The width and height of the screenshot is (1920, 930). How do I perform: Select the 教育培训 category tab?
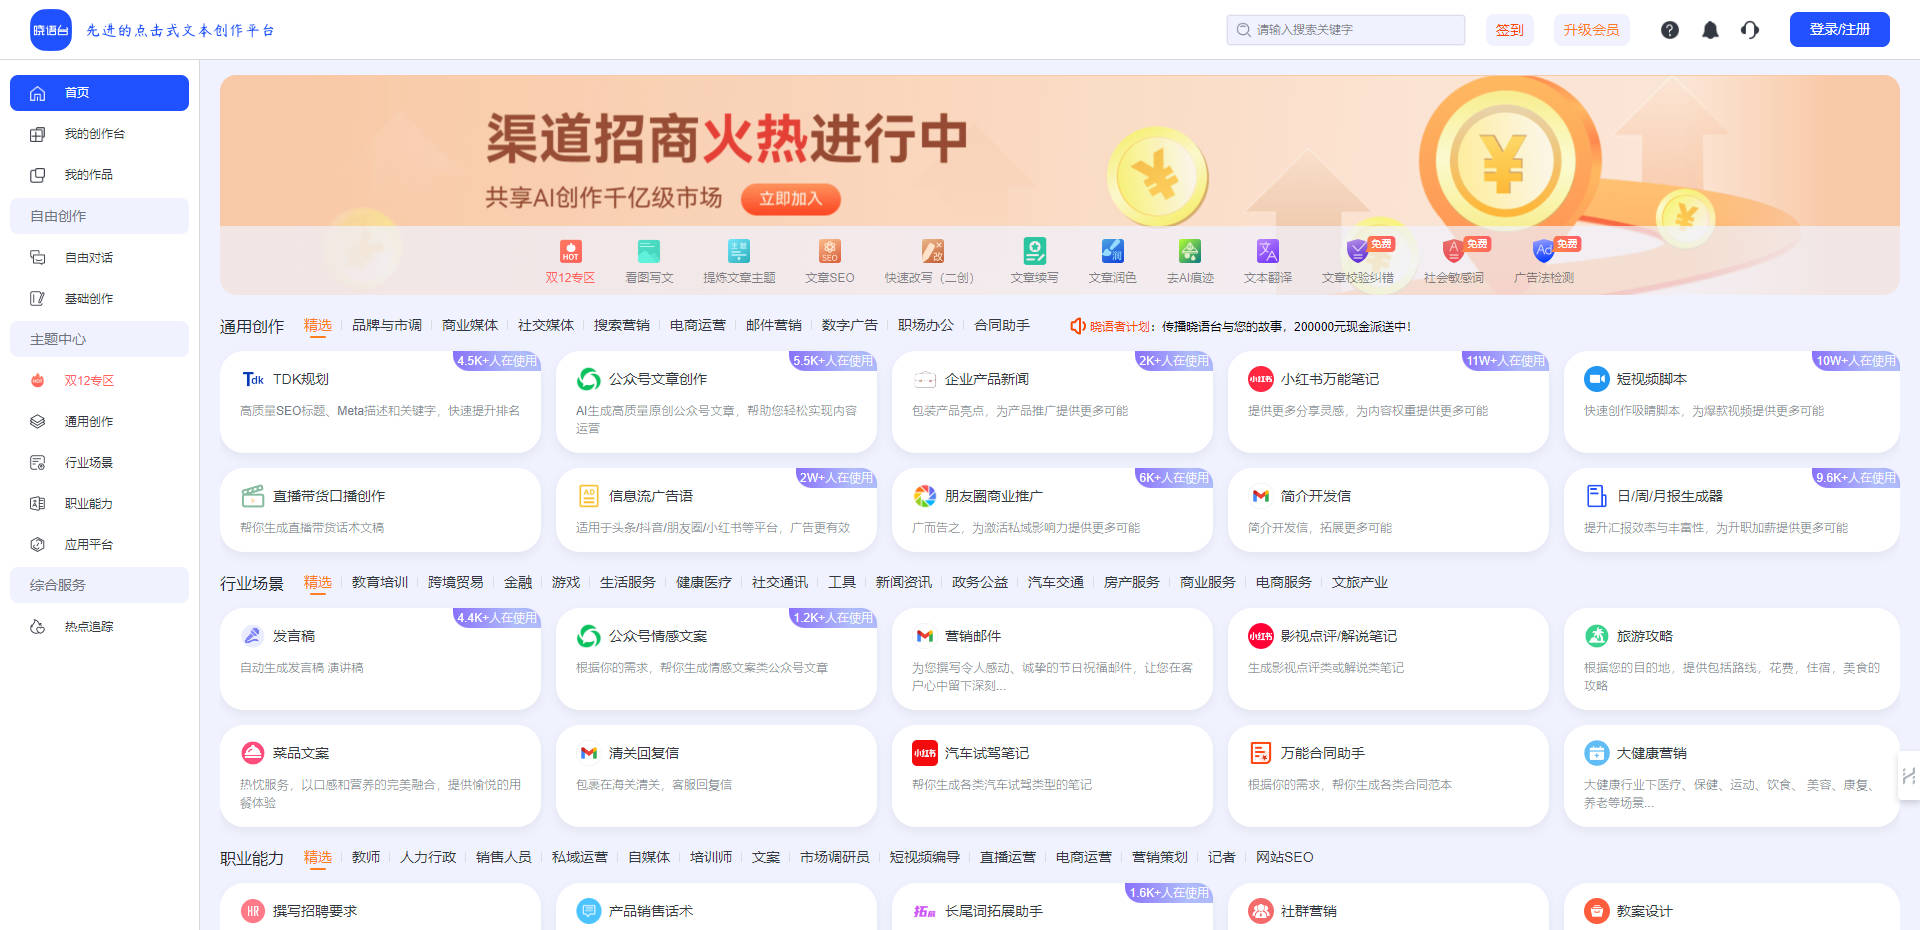pyautogui.click(x=380, y=581)
